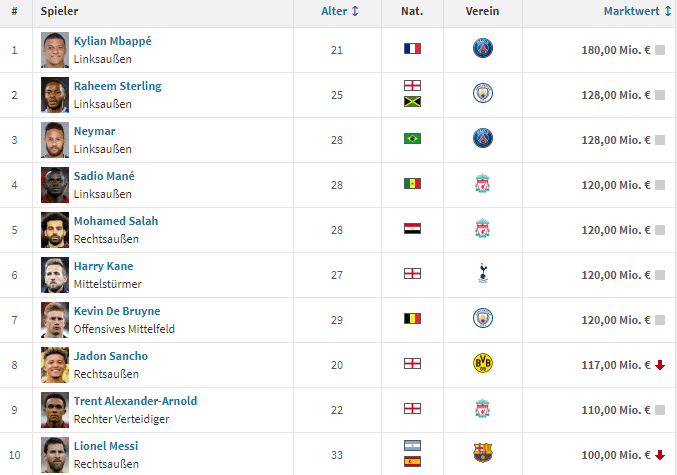Click the Liverpool crest in Sadio Mané's row
677x475 pixels.
point(483,184)
